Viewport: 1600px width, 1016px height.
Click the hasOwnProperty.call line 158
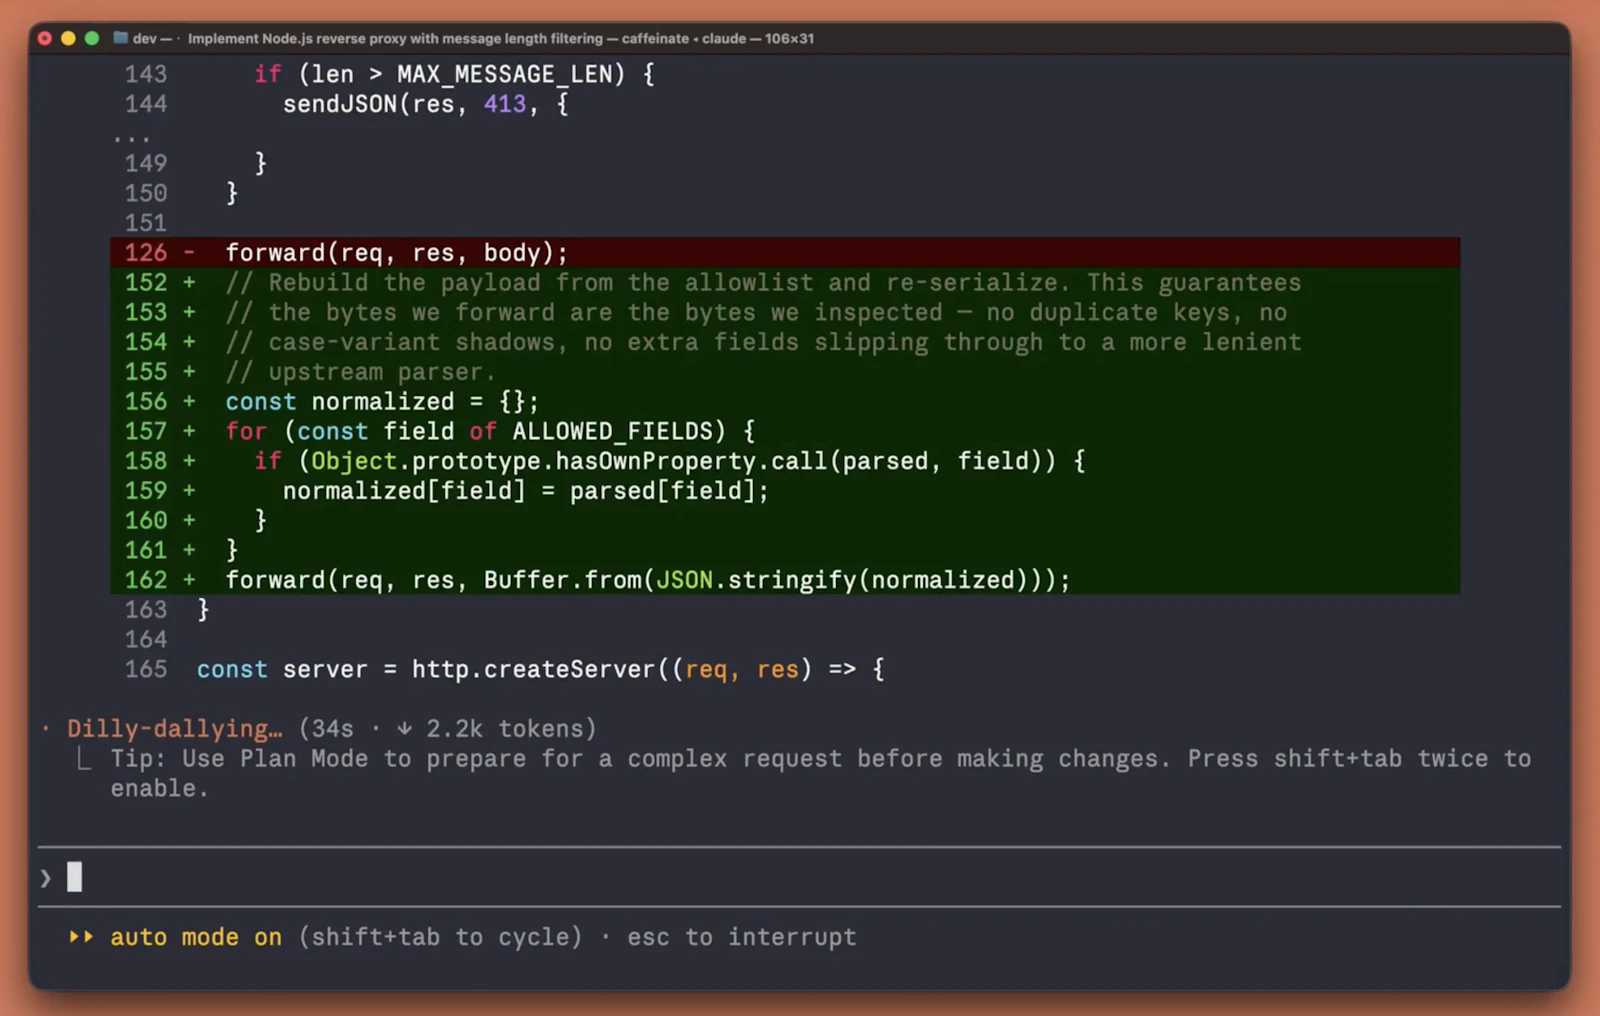tap(670, 461)
